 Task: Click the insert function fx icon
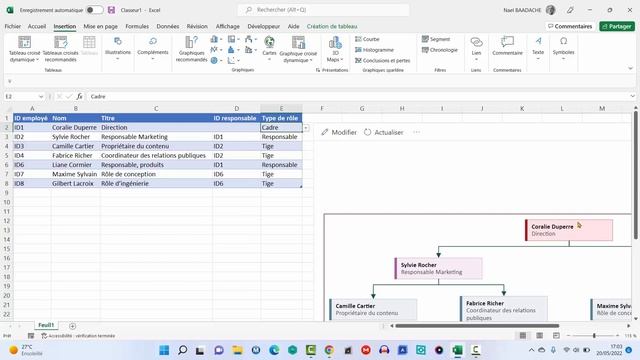pyautogui.click(x=79, y=96)
